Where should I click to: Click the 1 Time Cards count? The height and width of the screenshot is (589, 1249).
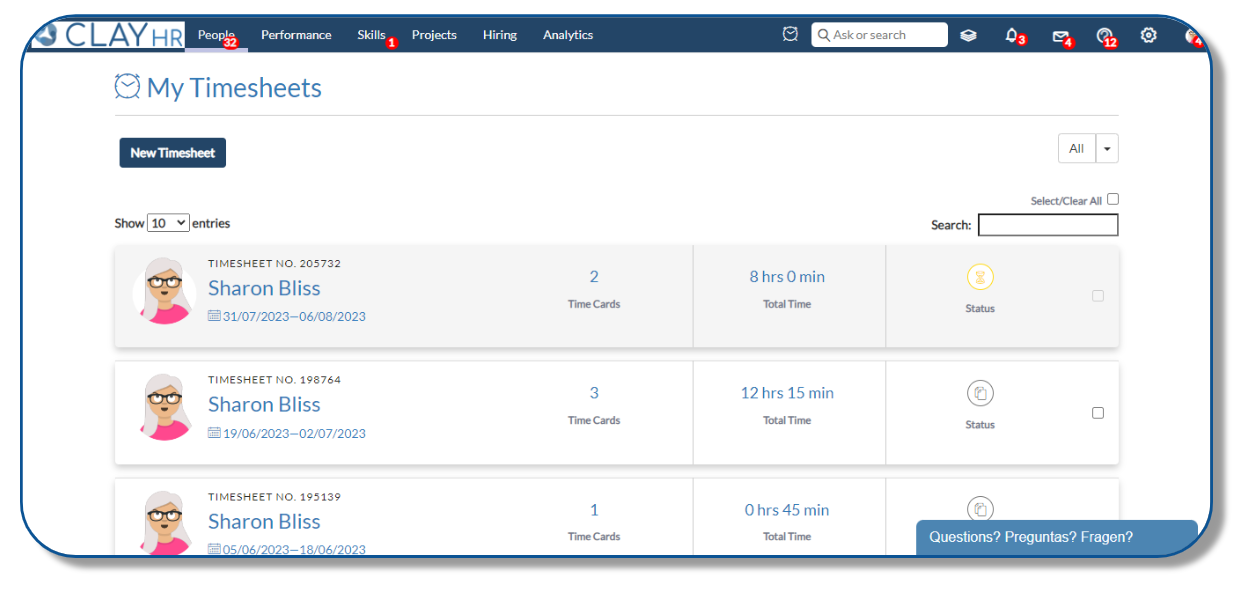pos(594,510)
